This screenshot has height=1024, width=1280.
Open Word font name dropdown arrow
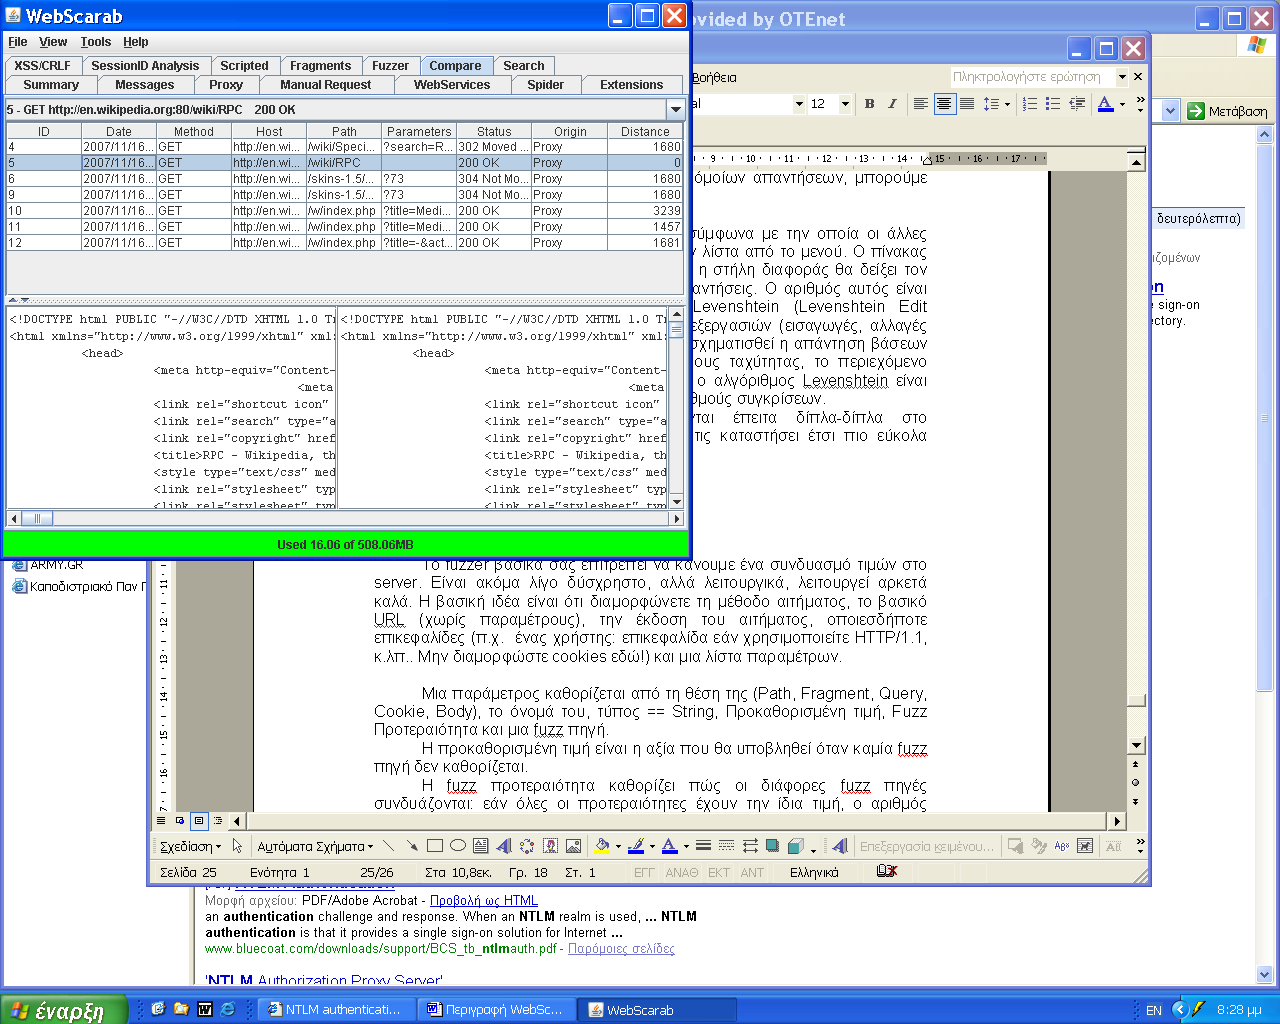799,104
